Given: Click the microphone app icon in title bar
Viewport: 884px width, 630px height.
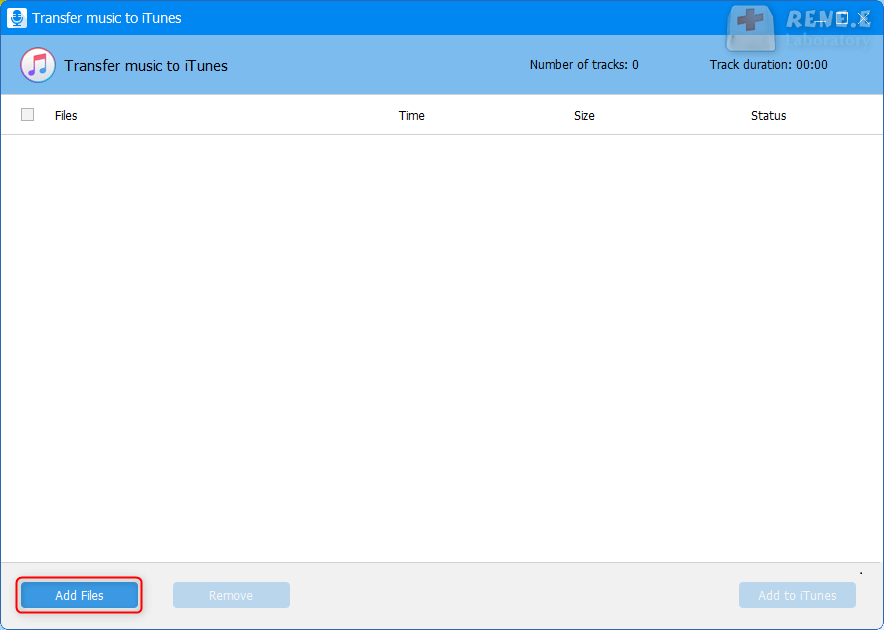Looking at the screenshot, I should pyautogui.click(x=17, y=18).
